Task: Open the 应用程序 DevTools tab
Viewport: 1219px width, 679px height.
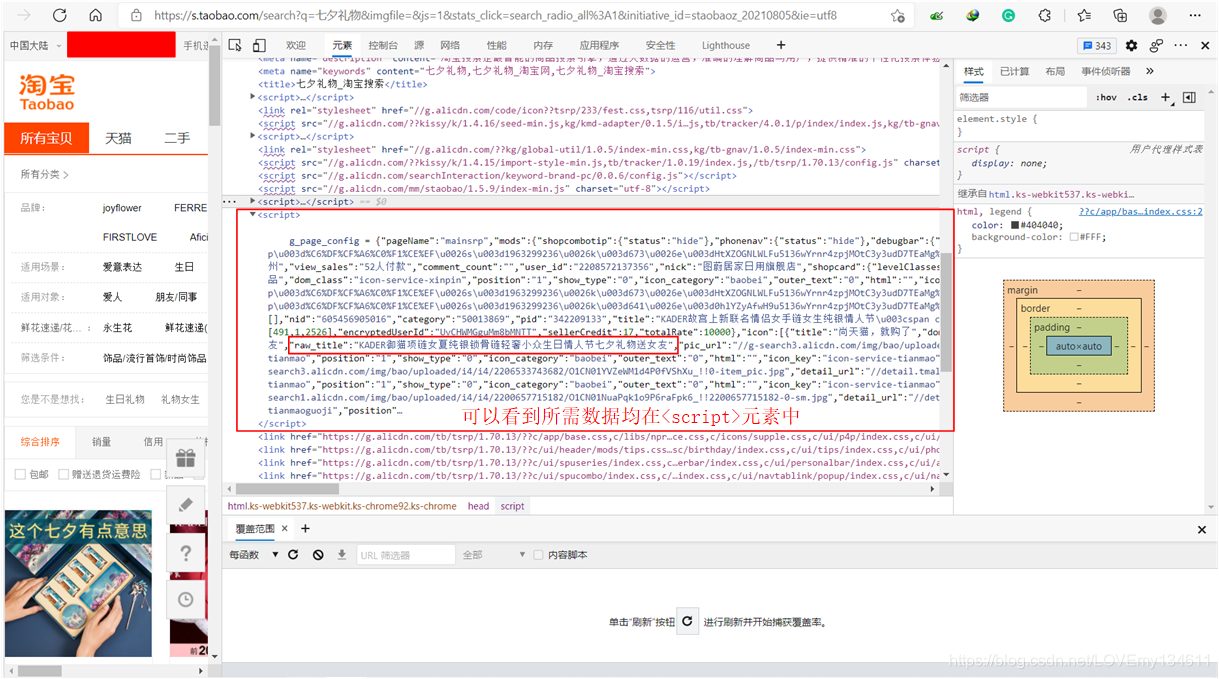Action: [599, 45]
